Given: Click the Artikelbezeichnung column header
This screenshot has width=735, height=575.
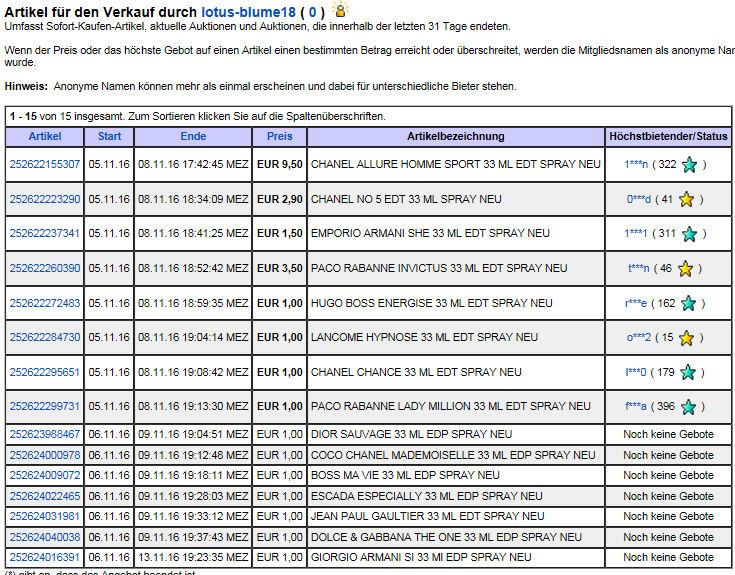Looking at the screenshot, I should coord(456,136).
